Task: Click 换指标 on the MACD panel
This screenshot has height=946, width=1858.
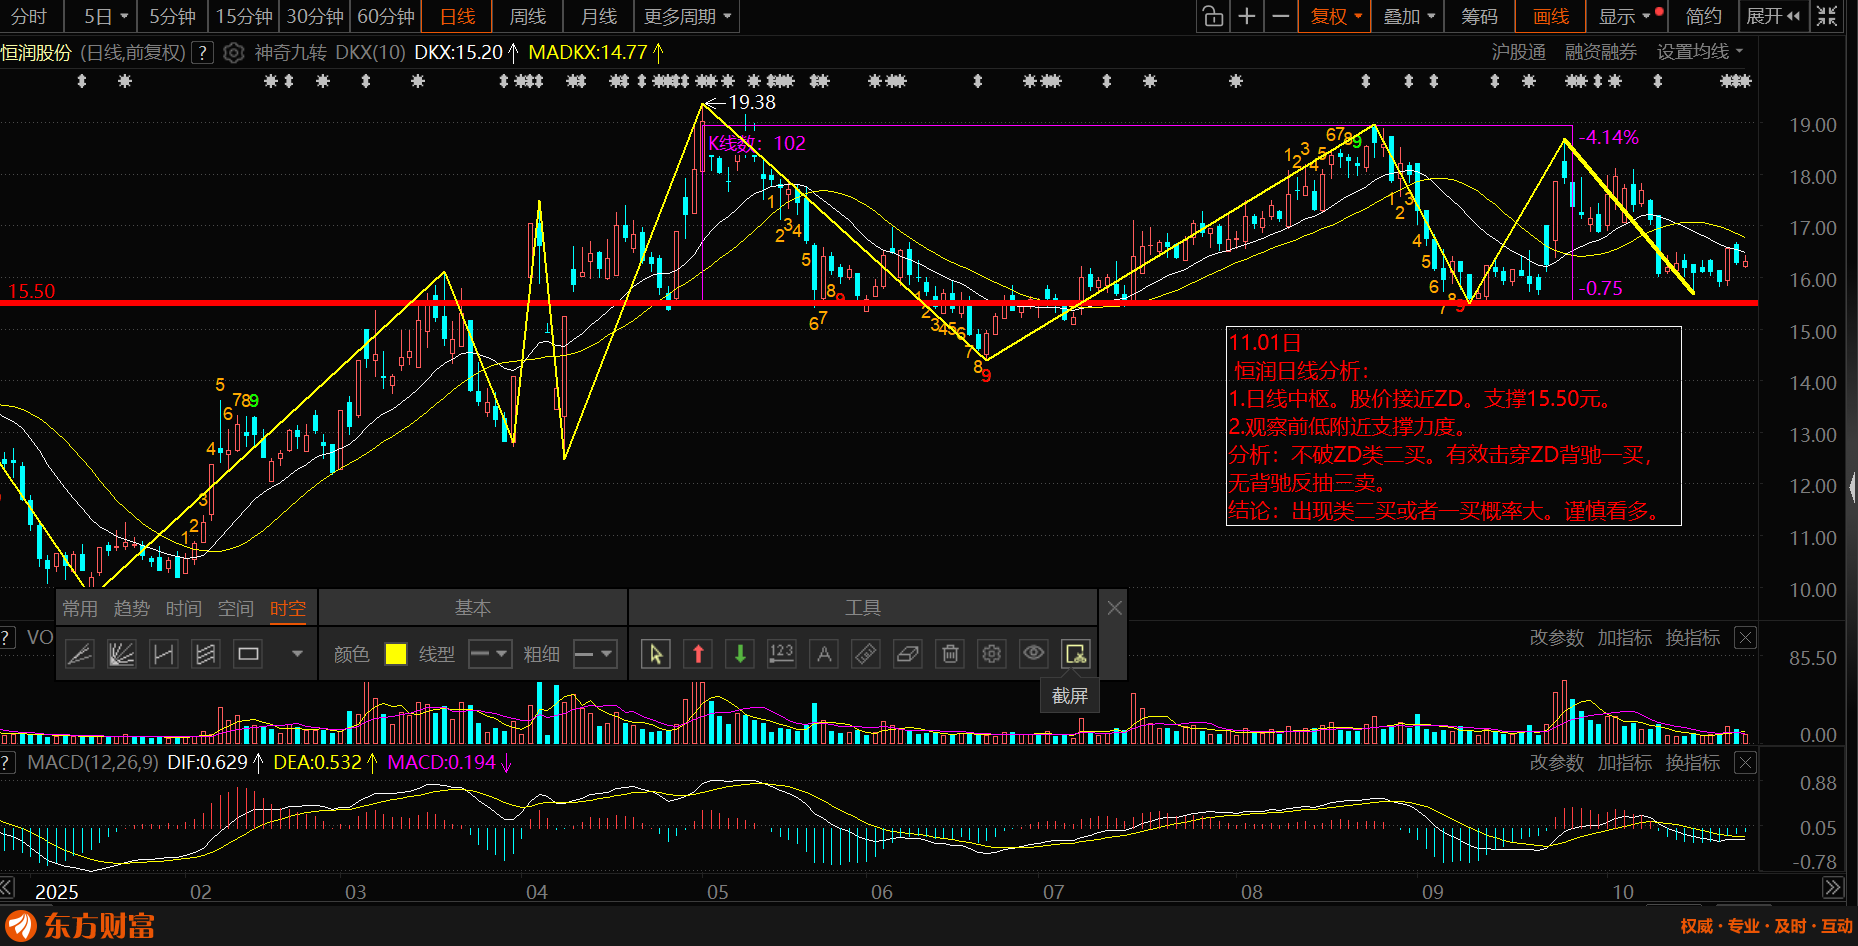Action: point(1692,763)
